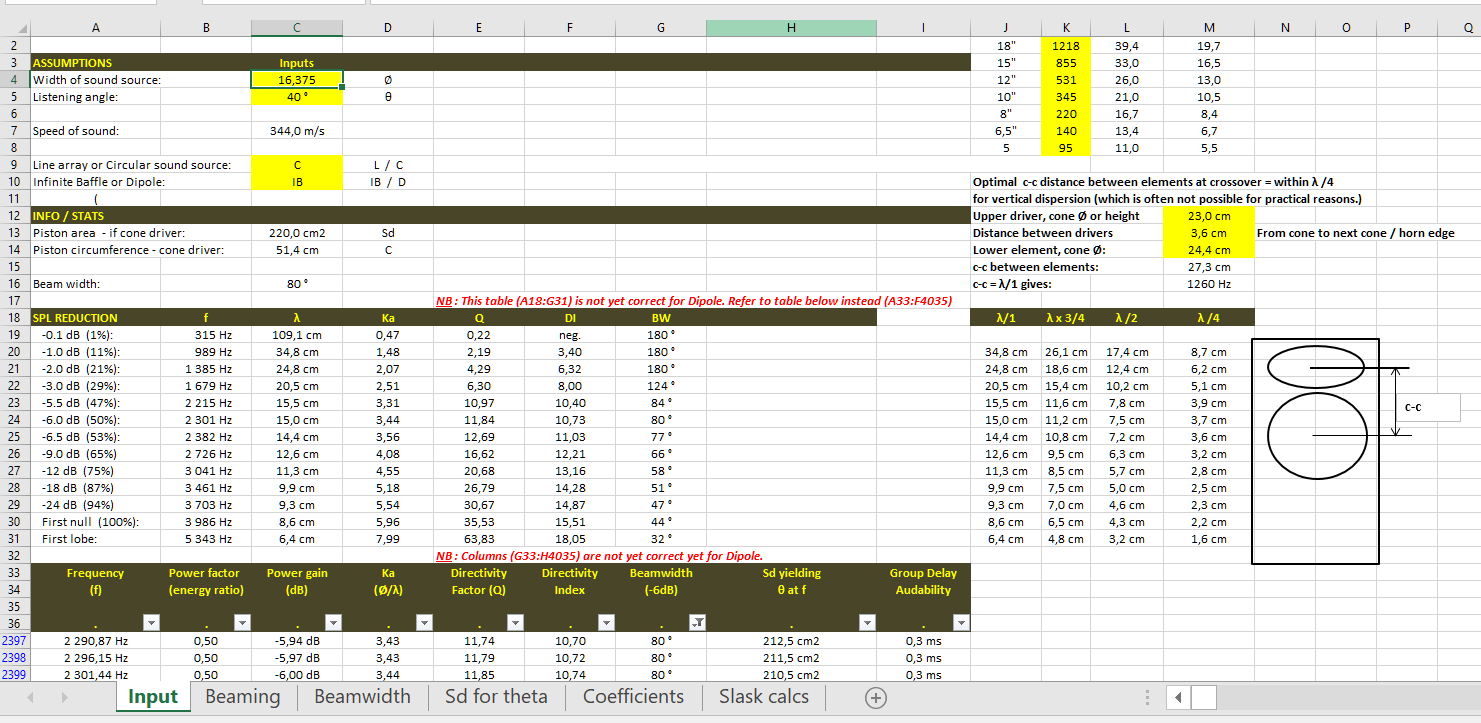The width and height of the screenshot is (1481, 723).
Task: Click the 27,3 cm c-c between elements cell
Action: click(1209, 267)
